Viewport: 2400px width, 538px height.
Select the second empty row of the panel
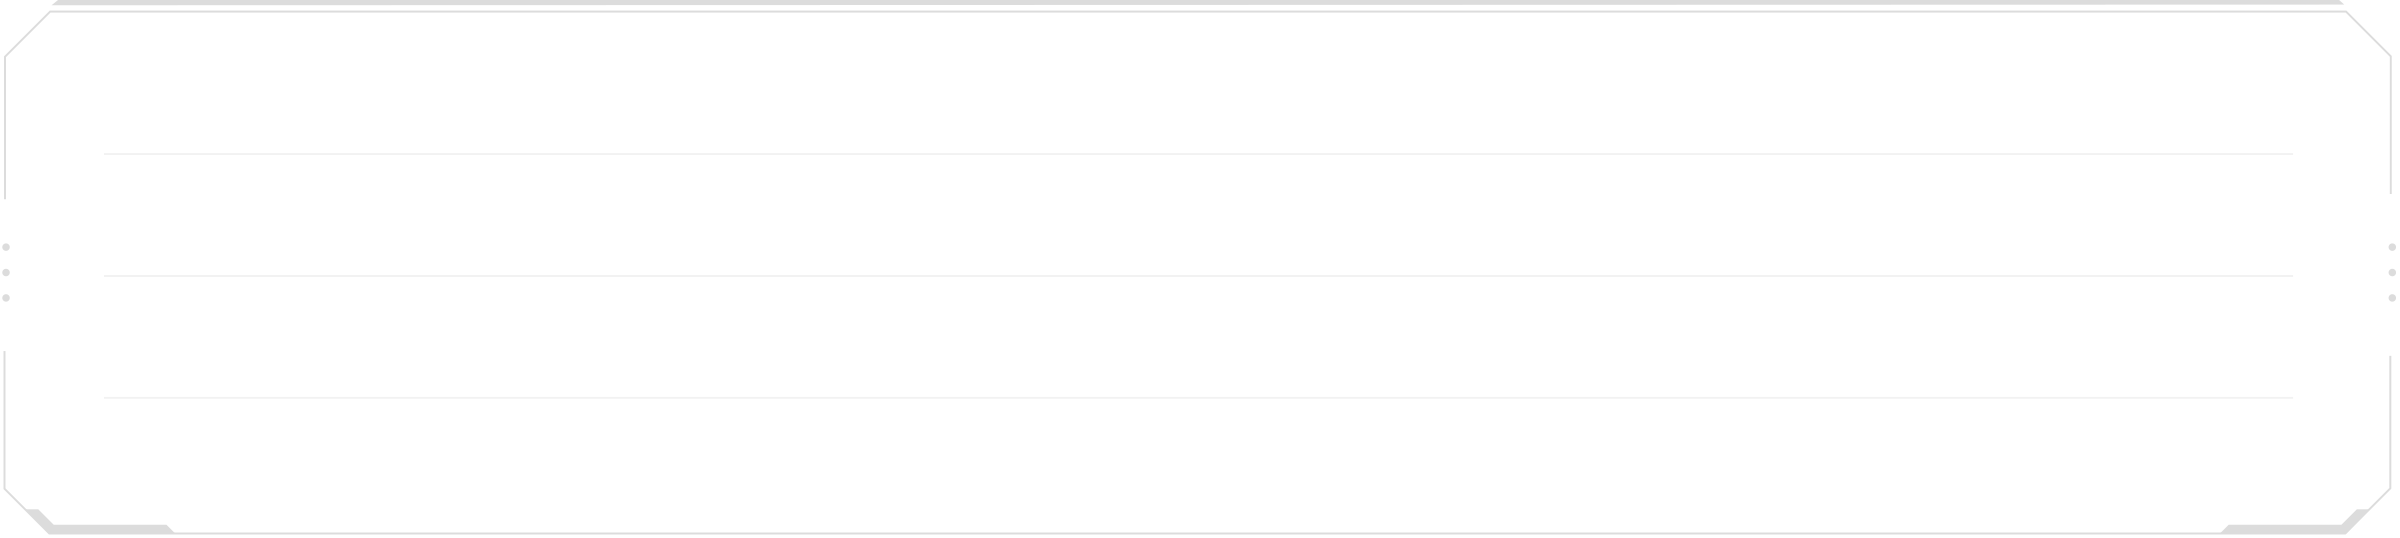1198,215
